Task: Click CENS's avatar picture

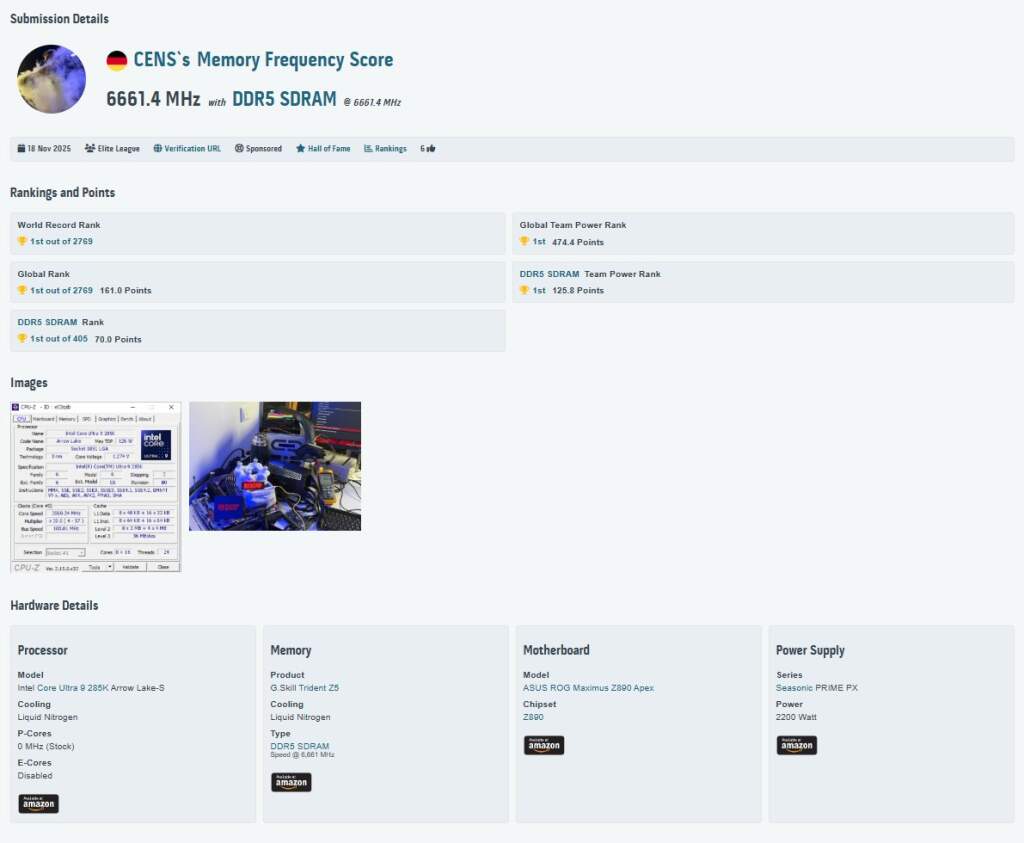Action: click(x=51, y=78)
